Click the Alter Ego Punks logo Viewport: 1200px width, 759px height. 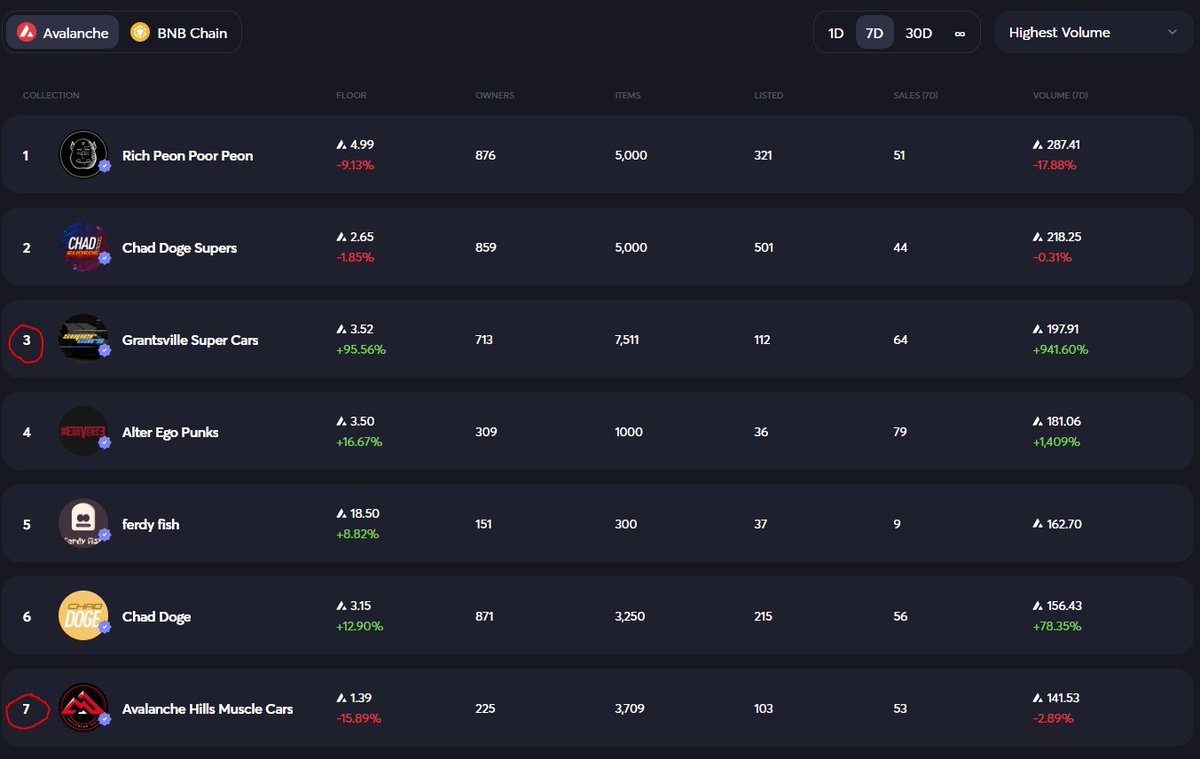84,432
